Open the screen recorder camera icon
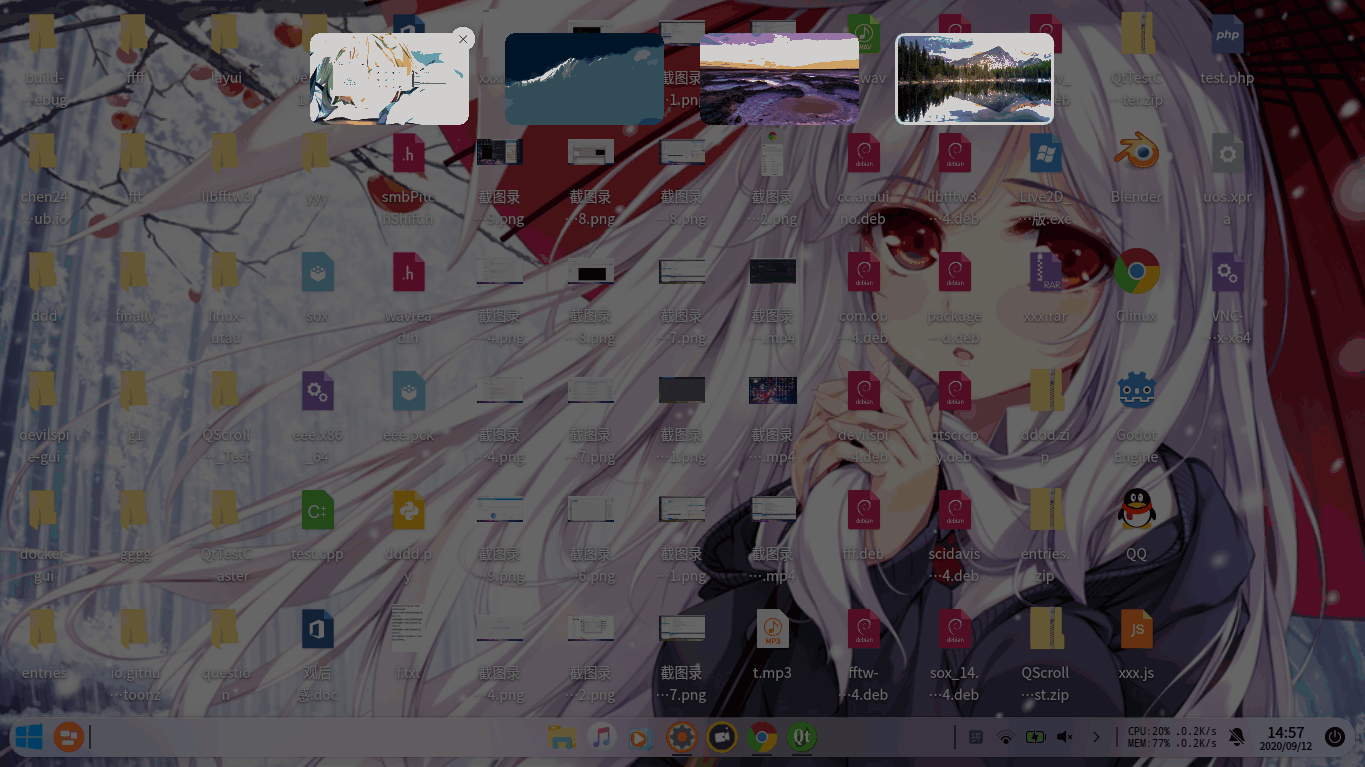 pos(721,738)
